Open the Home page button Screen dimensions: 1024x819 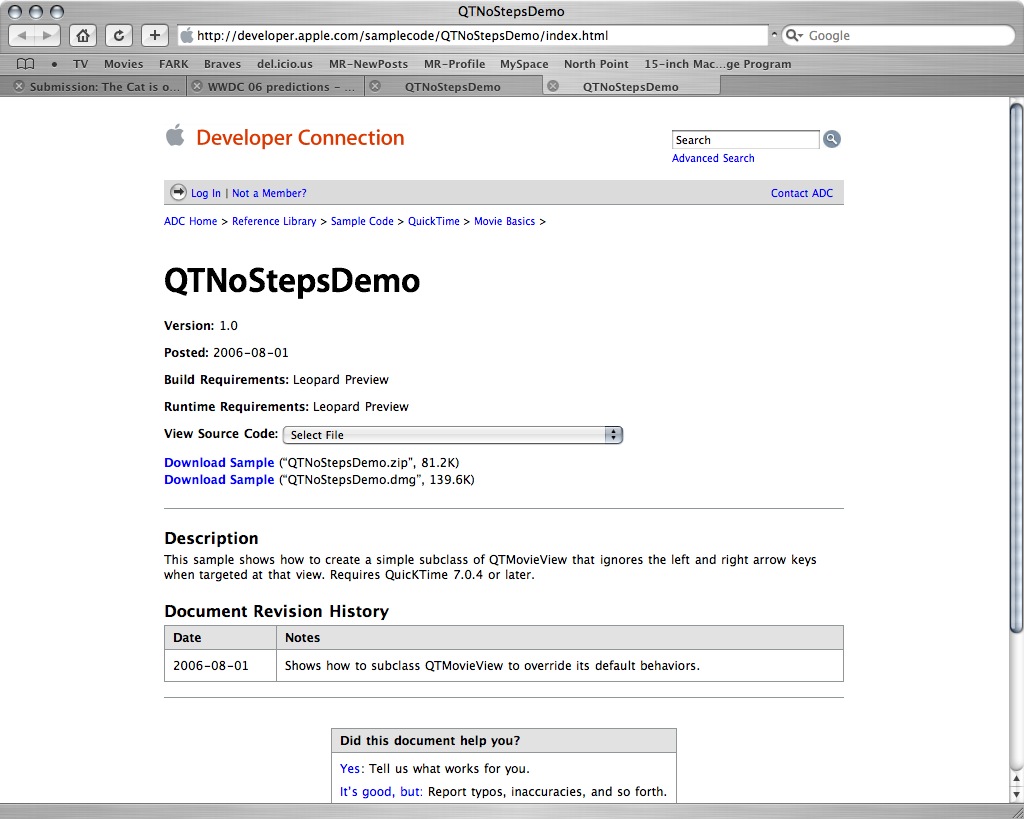click(x=83, y=35)
